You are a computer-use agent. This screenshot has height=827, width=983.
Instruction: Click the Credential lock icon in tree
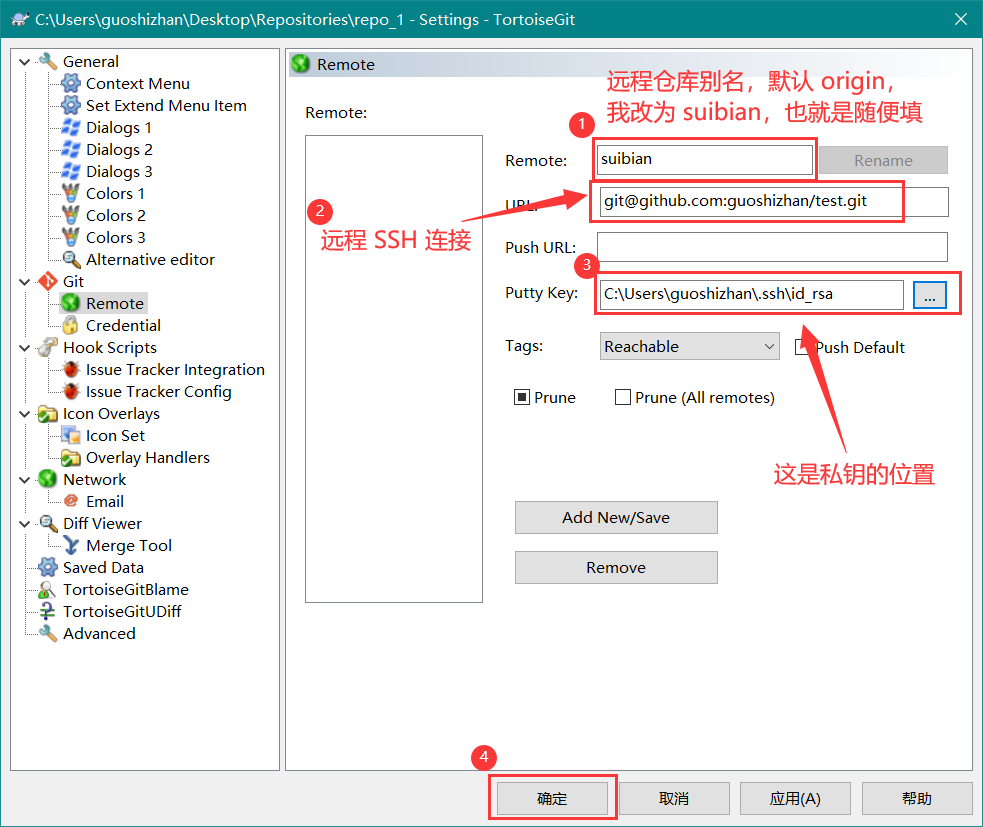(x=70, y=326)
